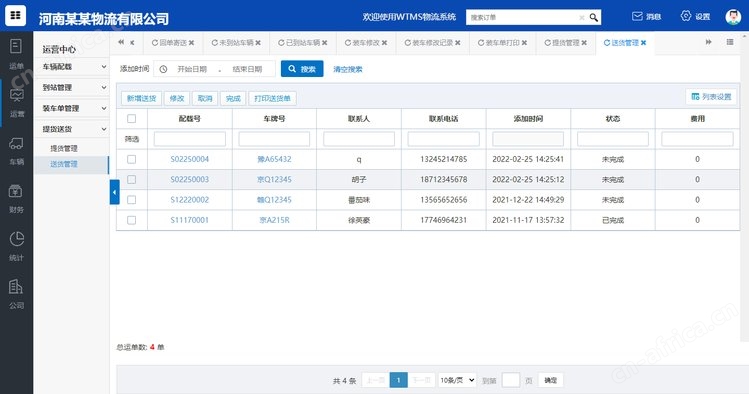
Task: Switch to the 回单寄送 tab
Action: pyautogui.click(x=173, y=43)
